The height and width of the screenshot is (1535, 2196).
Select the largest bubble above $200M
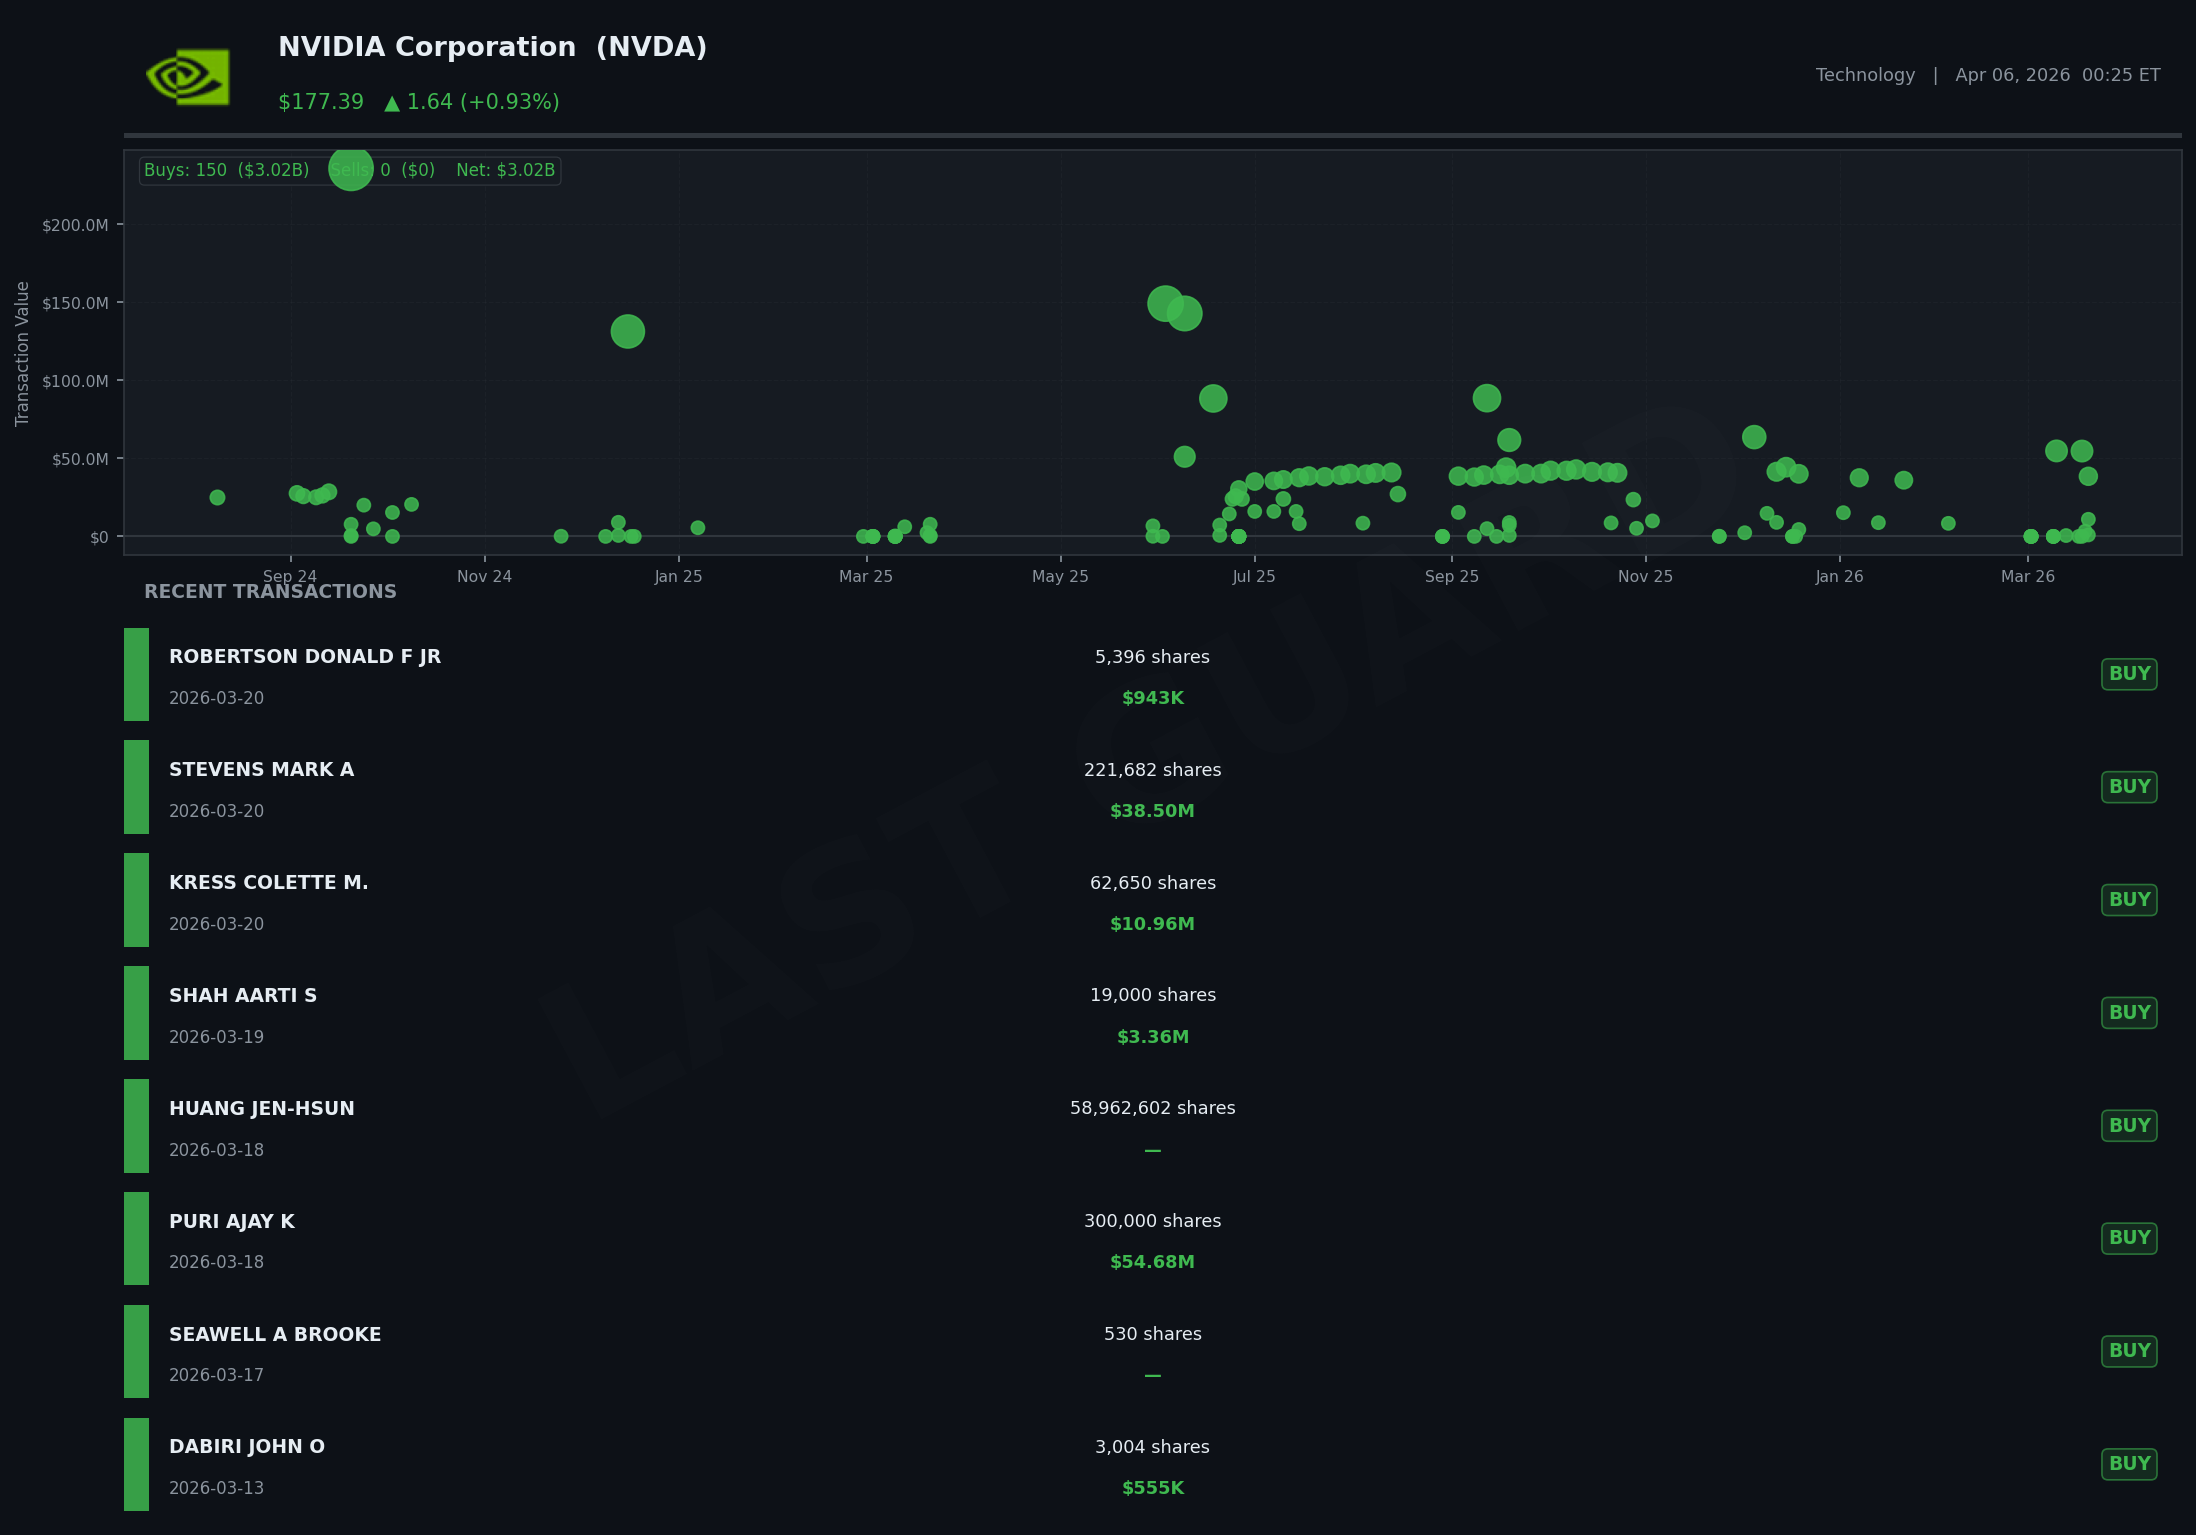click(351, 168)
